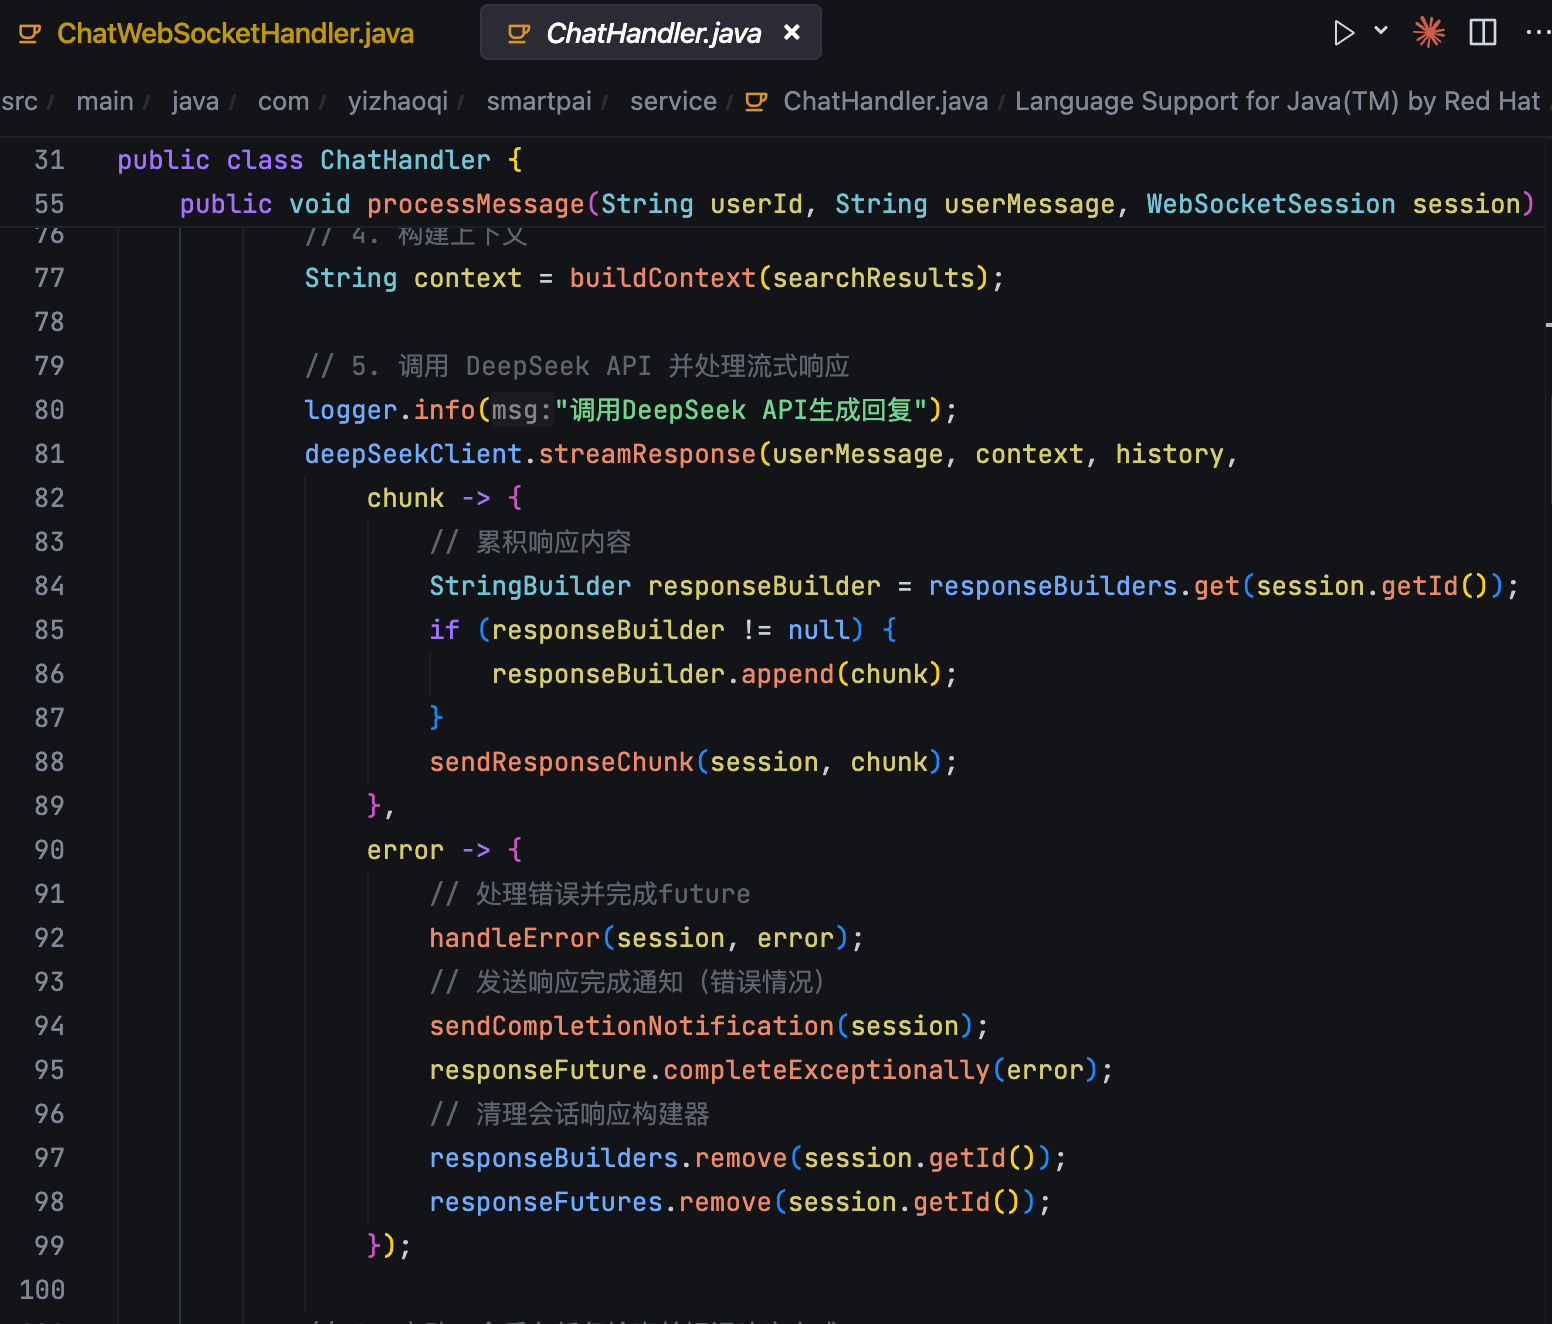Screen dimensions: 1552x1324
Task: Click line number 77 in the gutter
Action: point(49,278)
